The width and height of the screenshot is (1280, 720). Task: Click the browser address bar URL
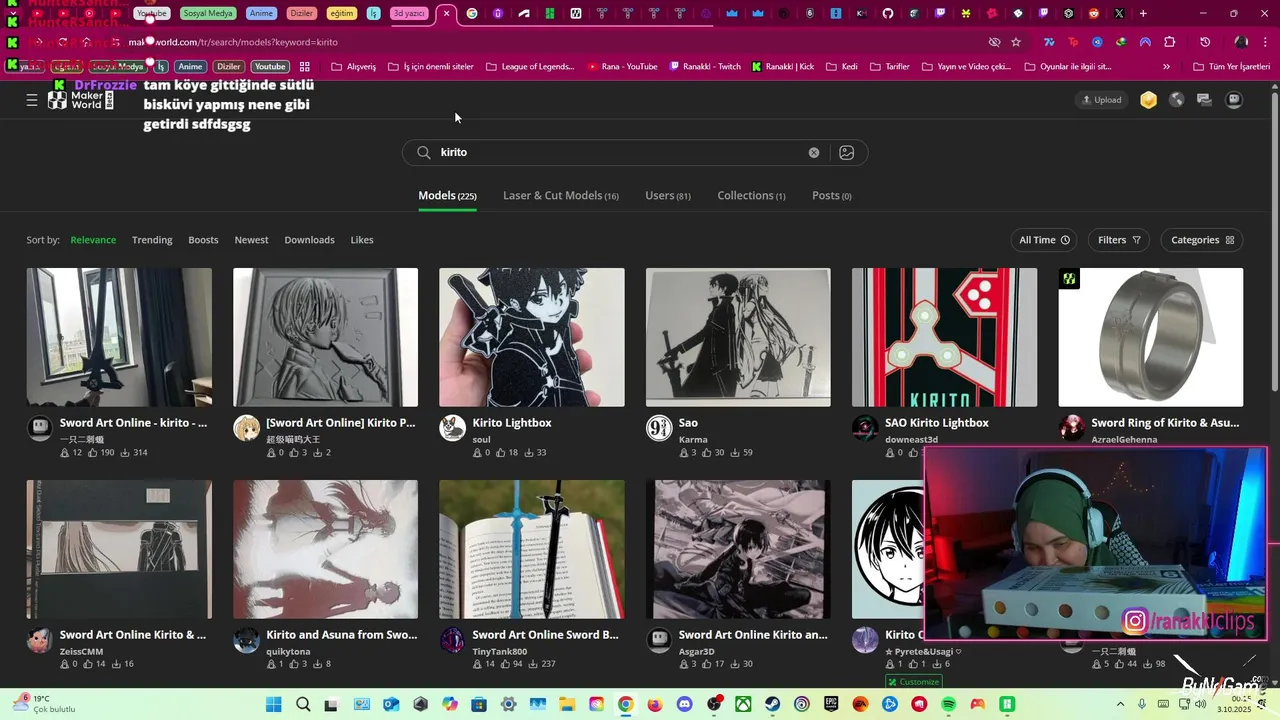coord(233,42)
